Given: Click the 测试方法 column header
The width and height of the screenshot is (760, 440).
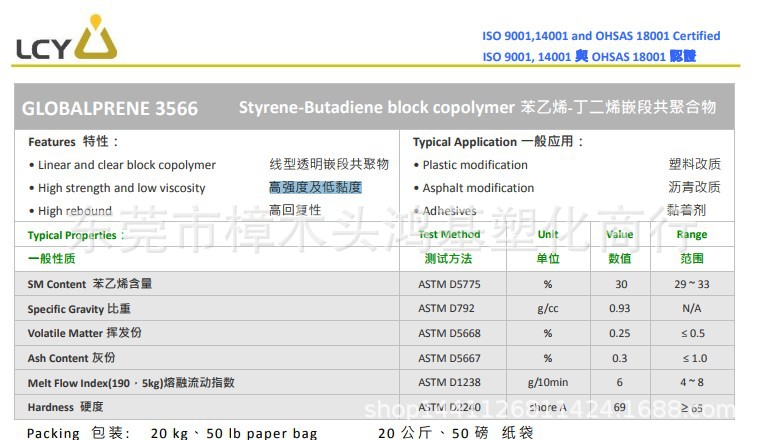Looking at the screenshot, I should pyautogui.click(x=448, y=258).
